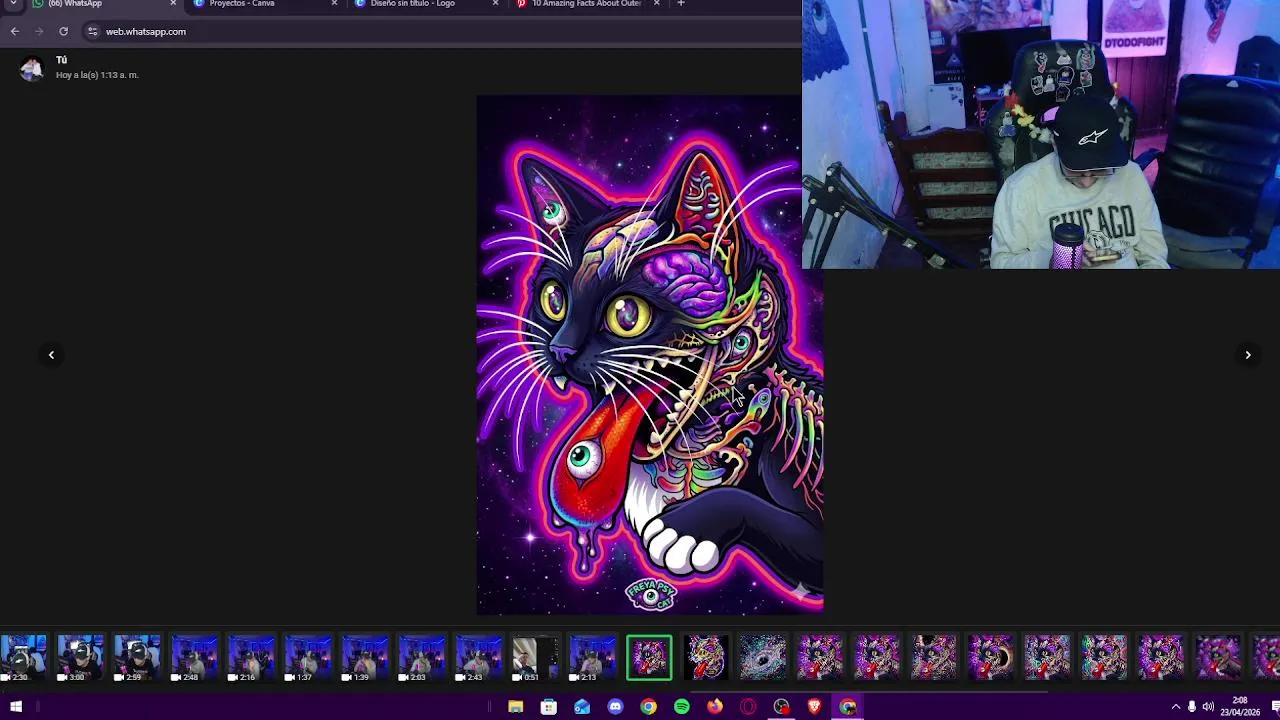Open Opera from the taskbar

click(748, 707)
